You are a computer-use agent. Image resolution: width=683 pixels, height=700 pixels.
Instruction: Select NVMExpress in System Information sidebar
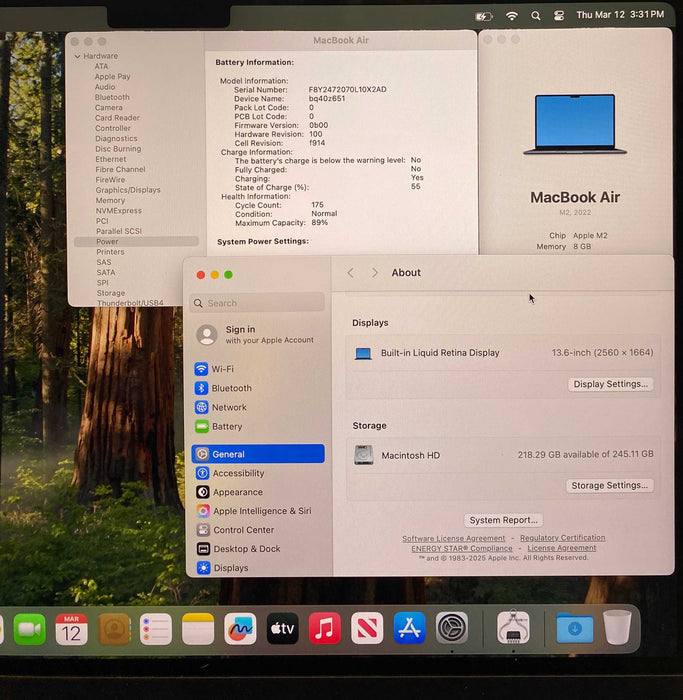pos(118,211)
